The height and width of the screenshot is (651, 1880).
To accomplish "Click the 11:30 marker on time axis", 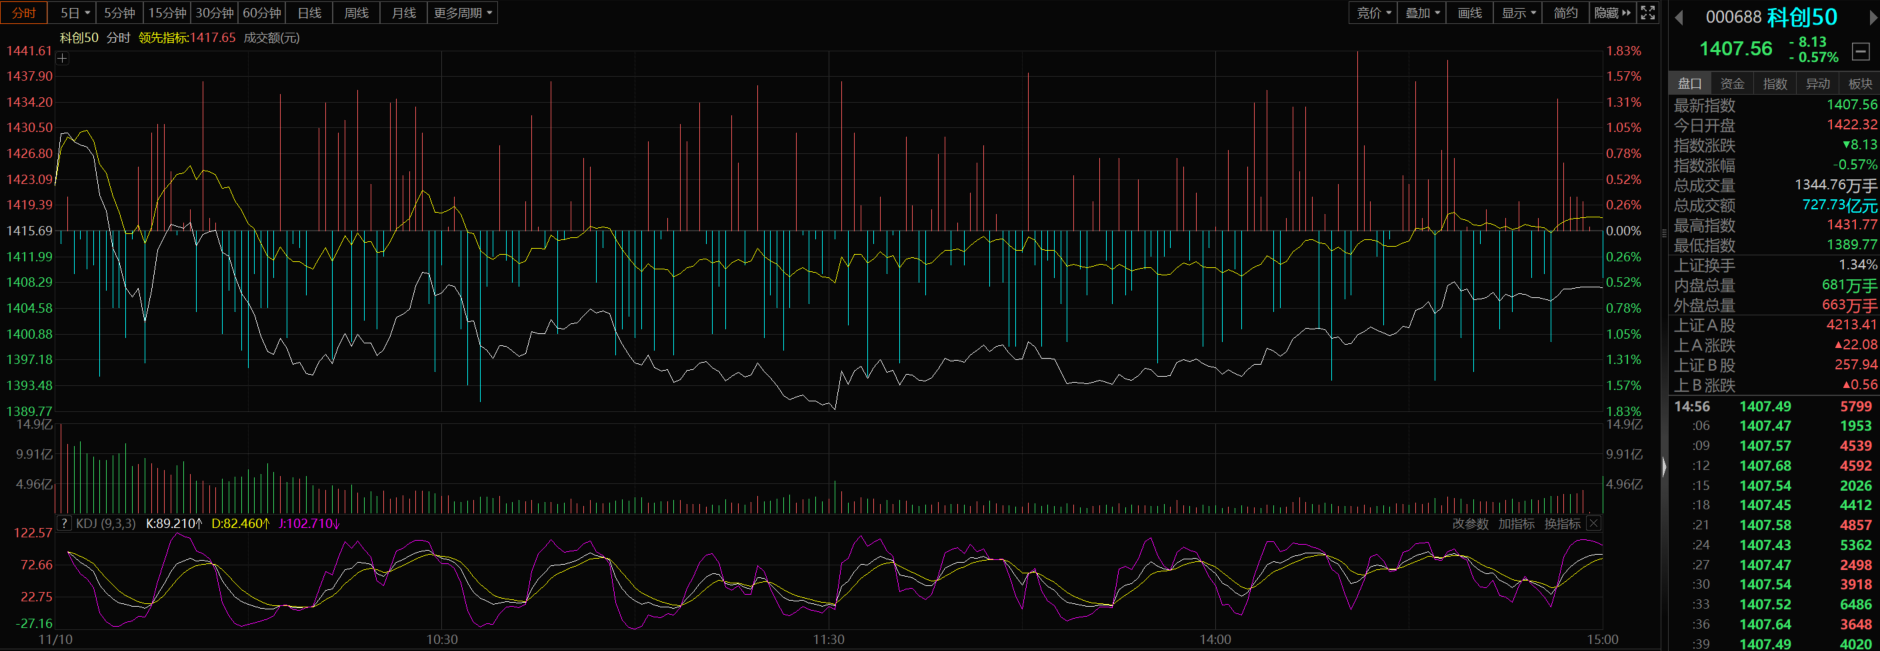I will [x=828, y=639].
